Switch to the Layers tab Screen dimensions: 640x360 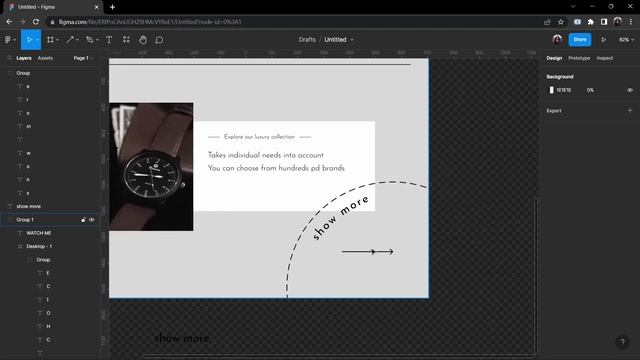click(x=24, y=58)
